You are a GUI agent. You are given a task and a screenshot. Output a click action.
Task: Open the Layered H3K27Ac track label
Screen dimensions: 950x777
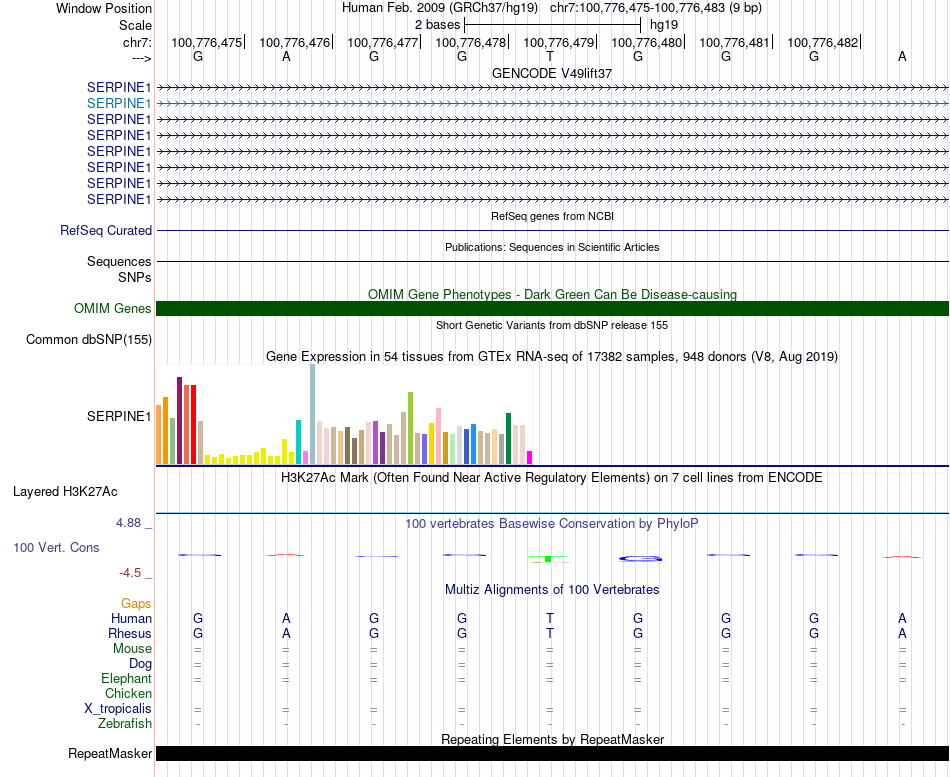[x=65, y=492]
